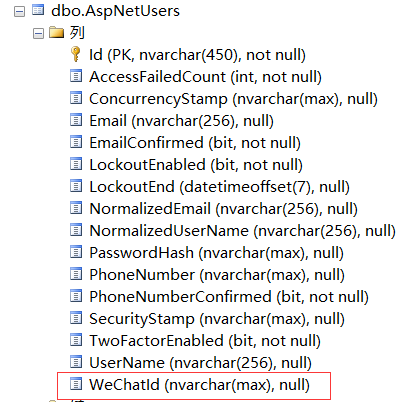
Task: Click the primary key icon beside Id
Action: (76, 54)
